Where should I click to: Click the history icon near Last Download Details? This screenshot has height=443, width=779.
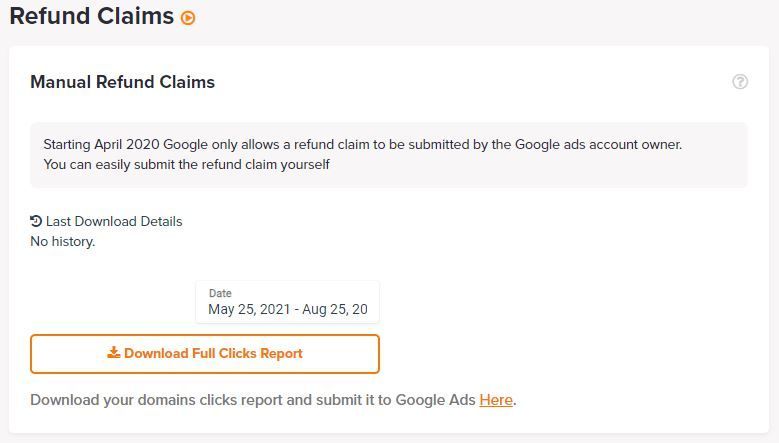click(36, 221)
